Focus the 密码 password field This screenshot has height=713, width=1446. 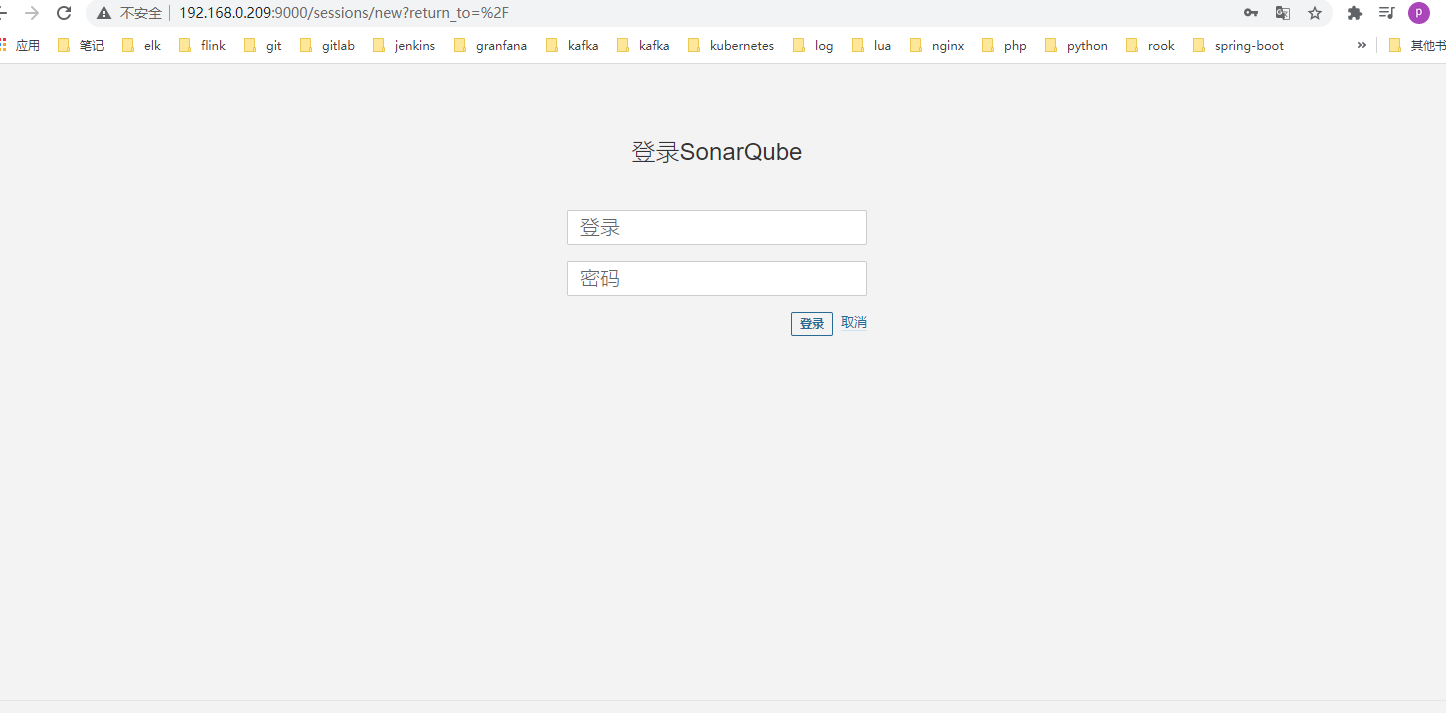pos(717,278)
